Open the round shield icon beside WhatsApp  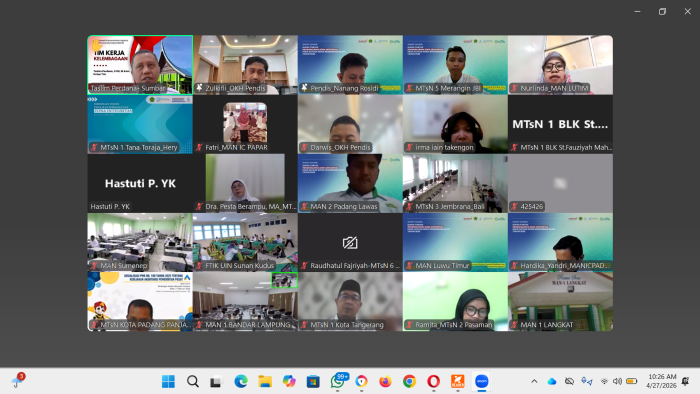pos(362,382)
